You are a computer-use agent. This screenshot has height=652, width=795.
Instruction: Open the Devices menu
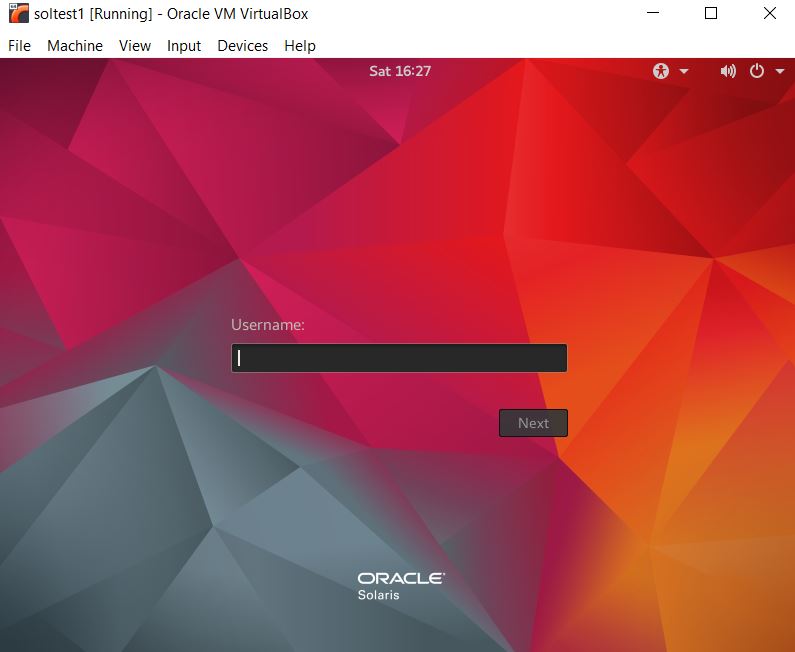pos(242,46)
